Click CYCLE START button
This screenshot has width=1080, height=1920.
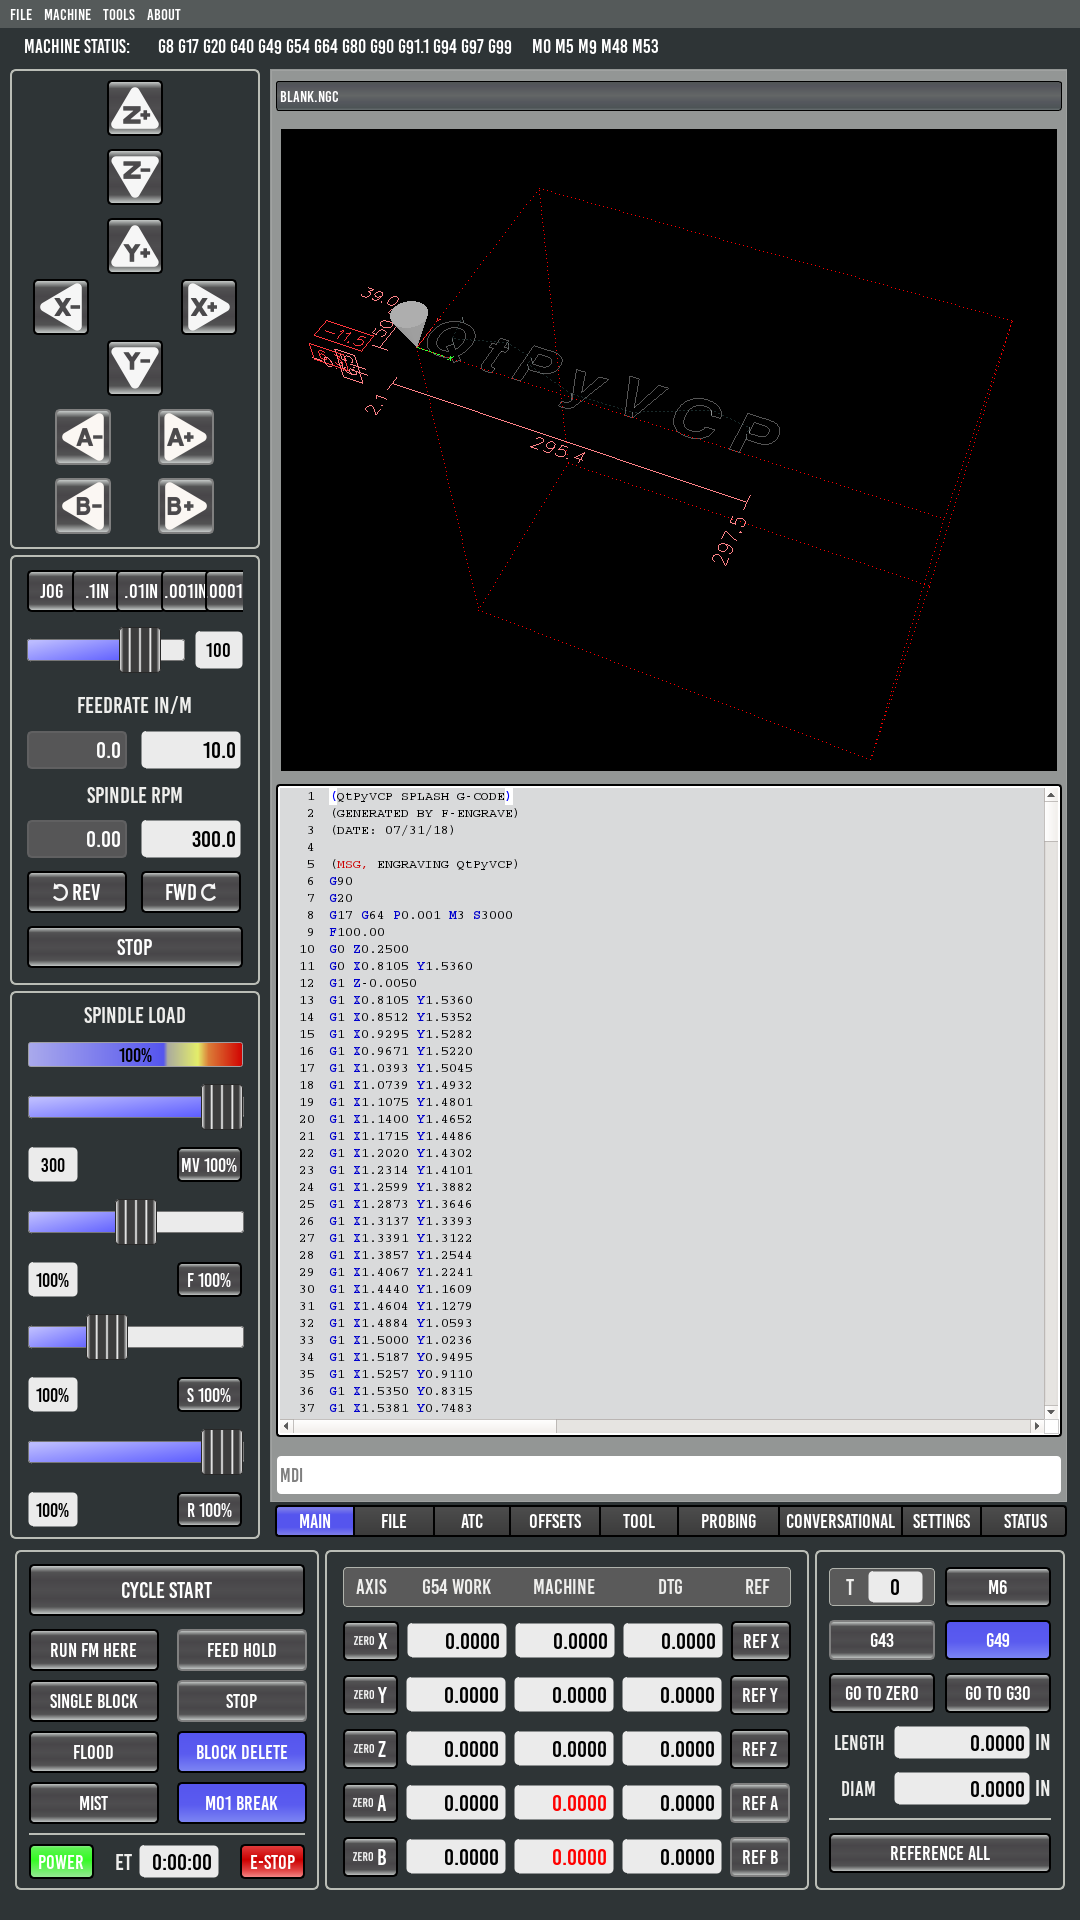tap(167, 1590)
